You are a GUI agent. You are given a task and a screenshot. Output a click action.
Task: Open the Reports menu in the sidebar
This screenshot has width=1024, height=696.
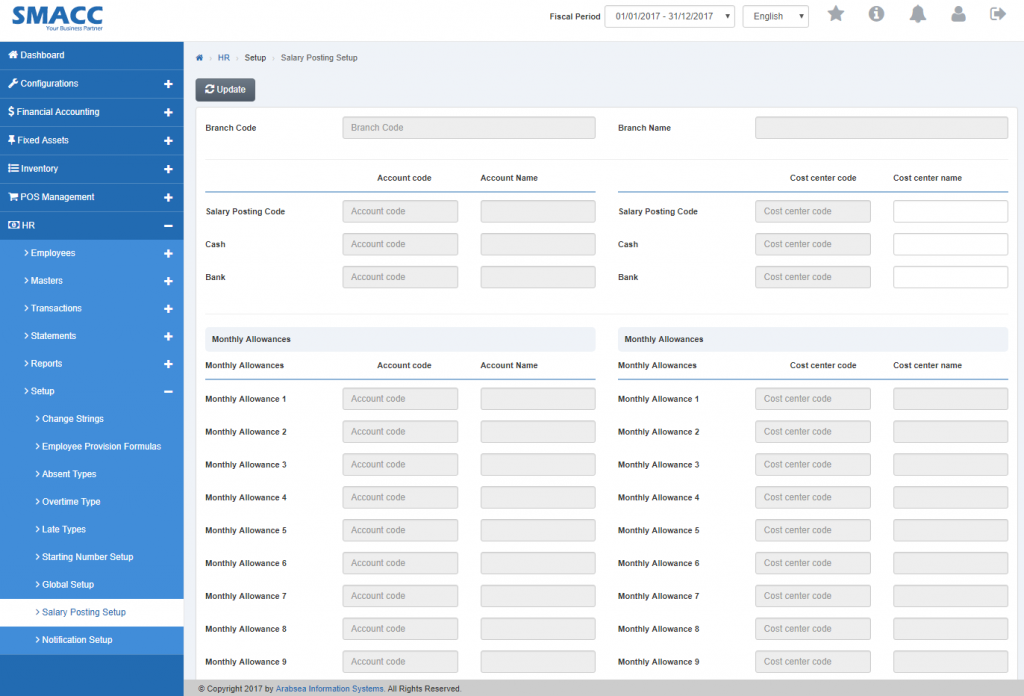45,363
